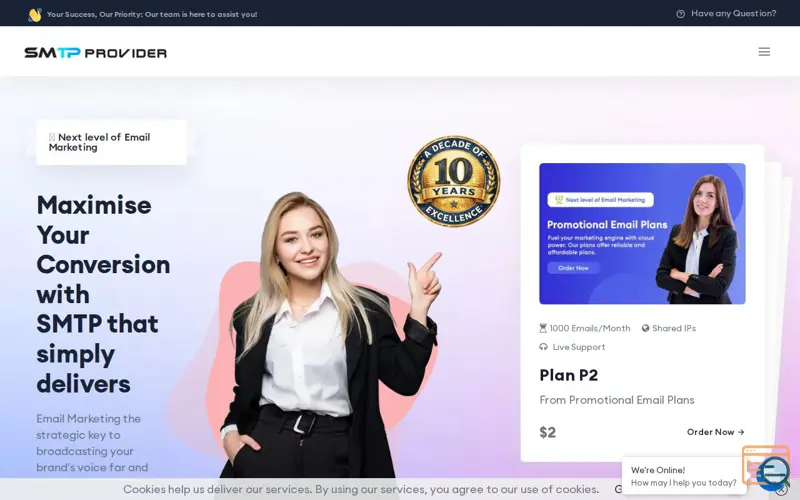
Task: Click the 10 Years Excellence badge
Action: click(454, 181)
